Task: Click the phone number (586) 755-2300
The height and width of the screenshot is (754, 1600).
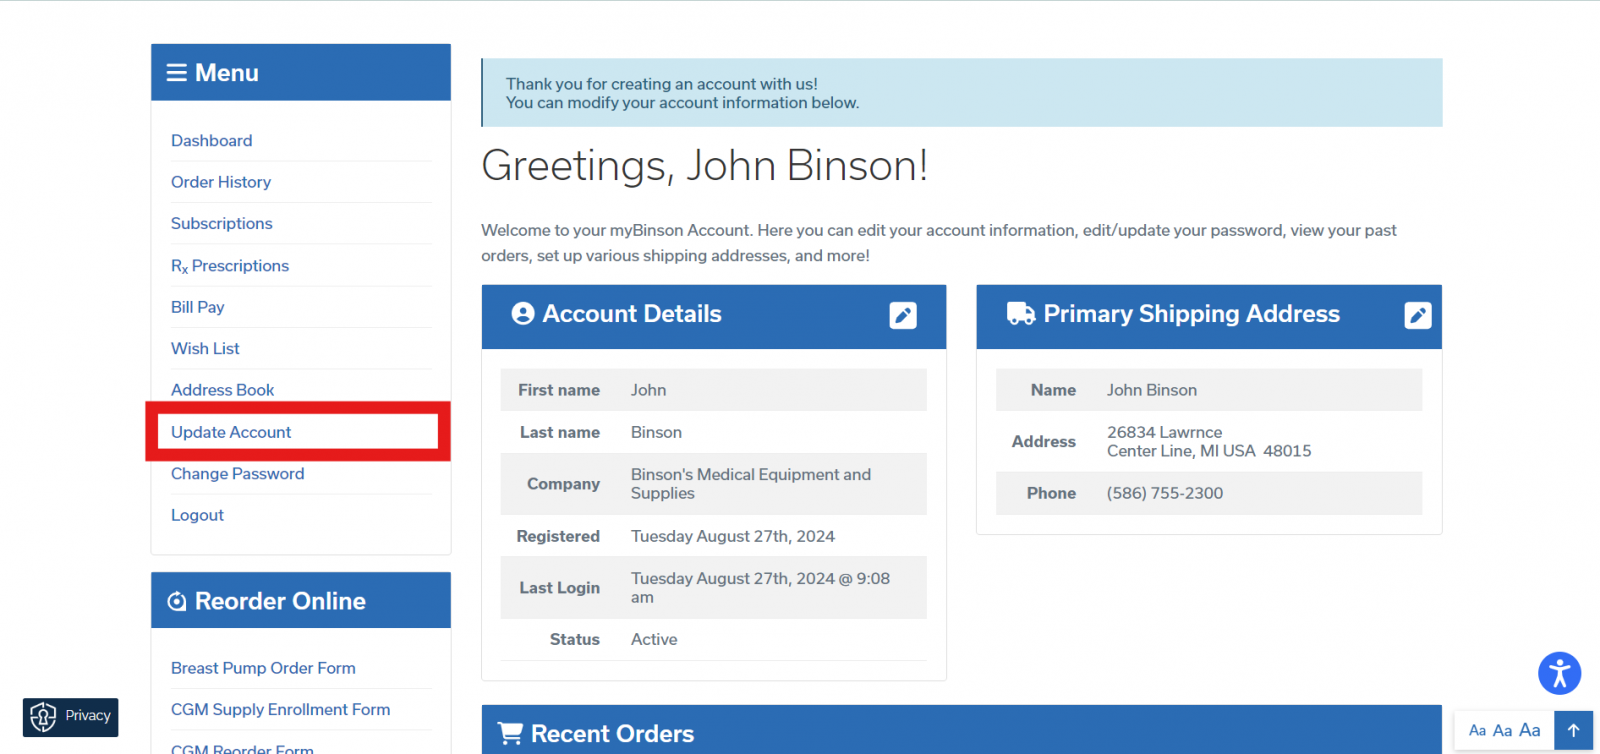Action: coord(1165,493)
